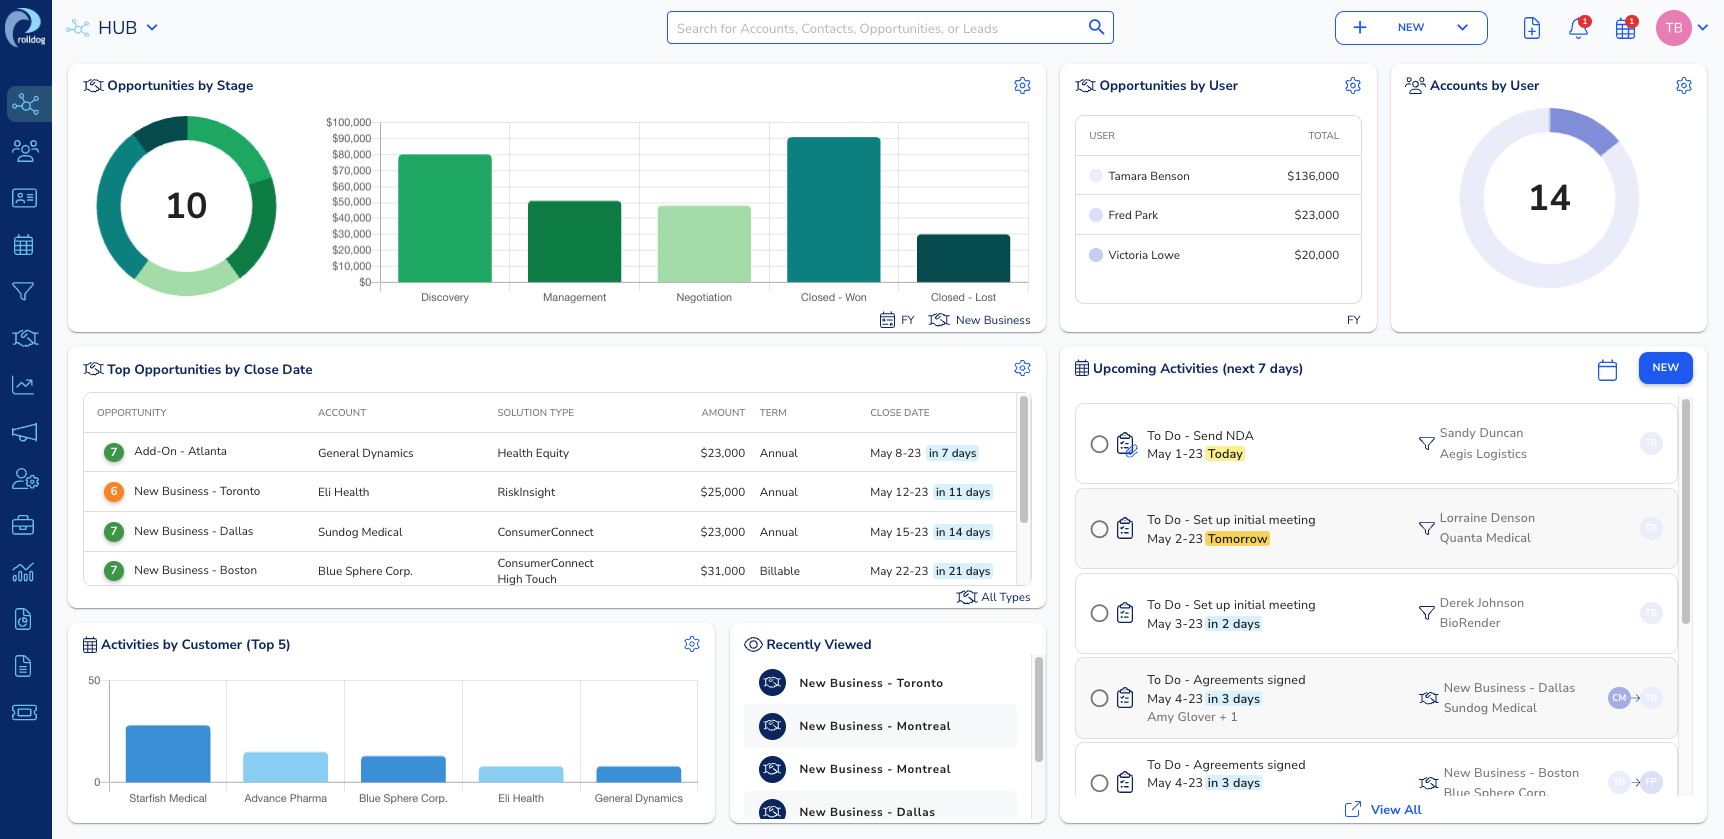Viewport: 1724px width, 839px height.
Task: Open settings gear for Accounts by User
Action: click(1683, 86)
